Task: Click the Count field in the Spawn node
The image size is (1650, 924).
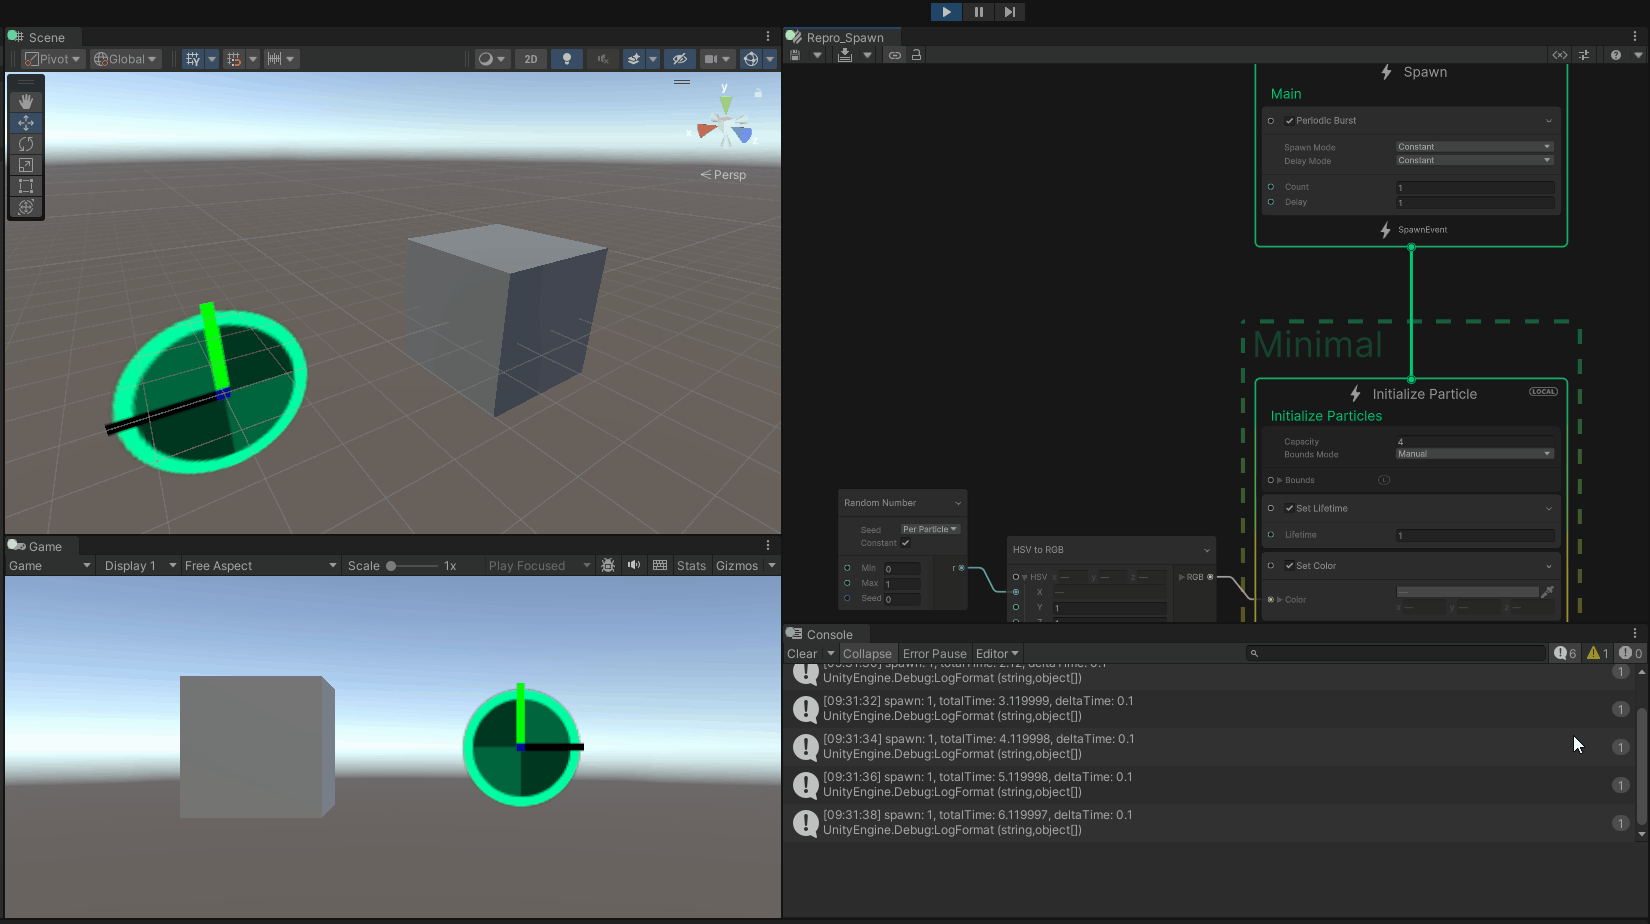Action: click(1474, 187)
